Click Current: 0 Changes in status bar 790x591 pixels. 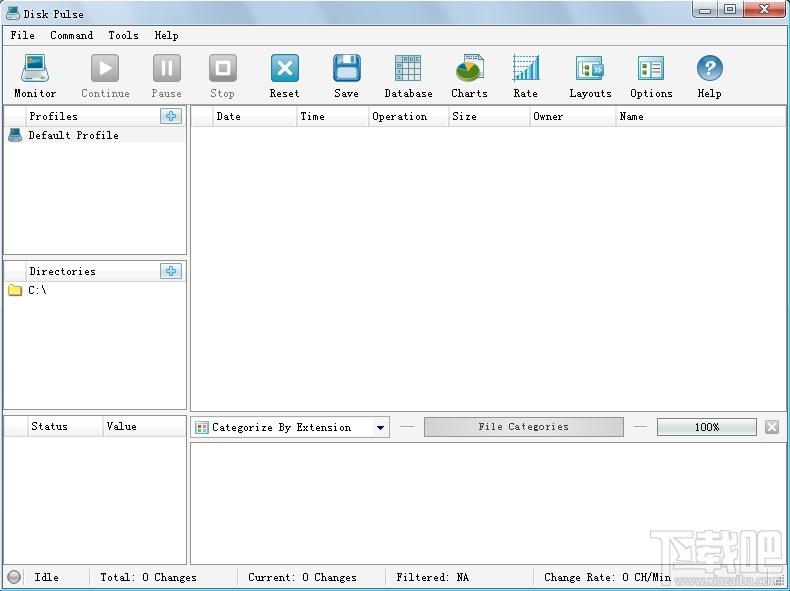[x=302, y=577]
